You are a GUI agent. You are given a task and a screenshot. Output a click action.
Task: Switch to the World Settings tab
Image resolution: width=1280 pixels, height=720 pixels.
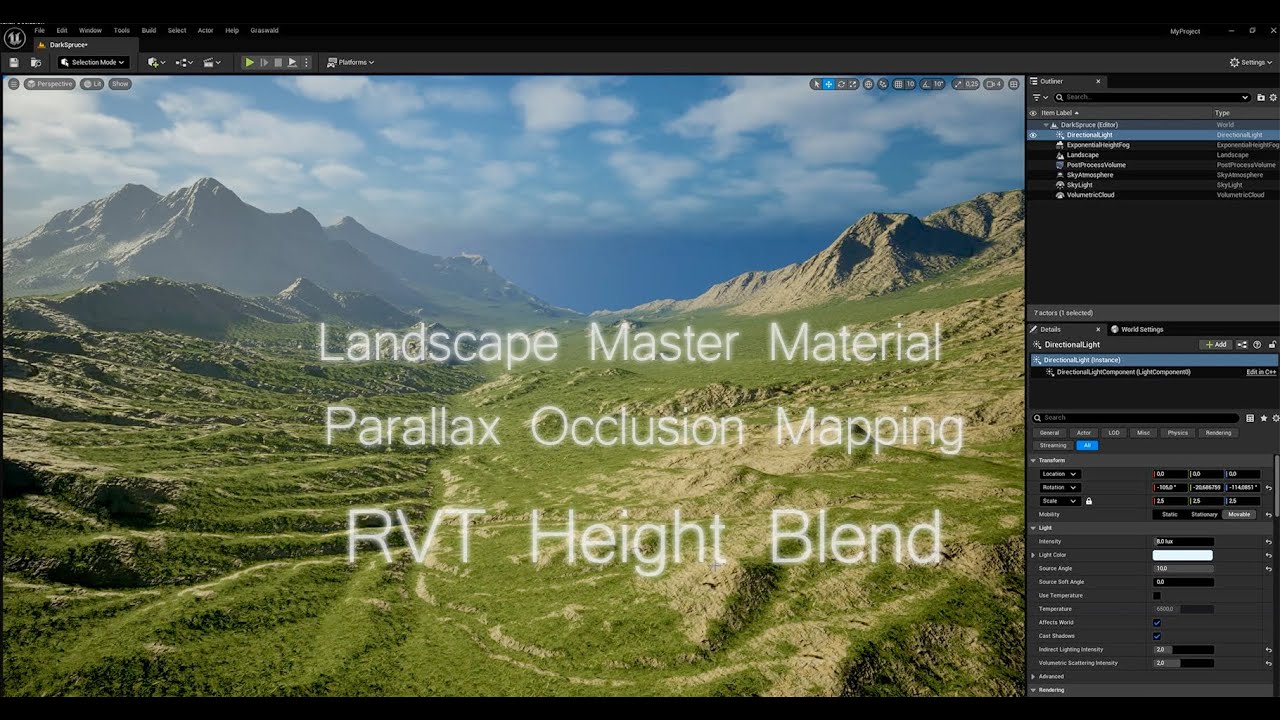[1137, 329]
